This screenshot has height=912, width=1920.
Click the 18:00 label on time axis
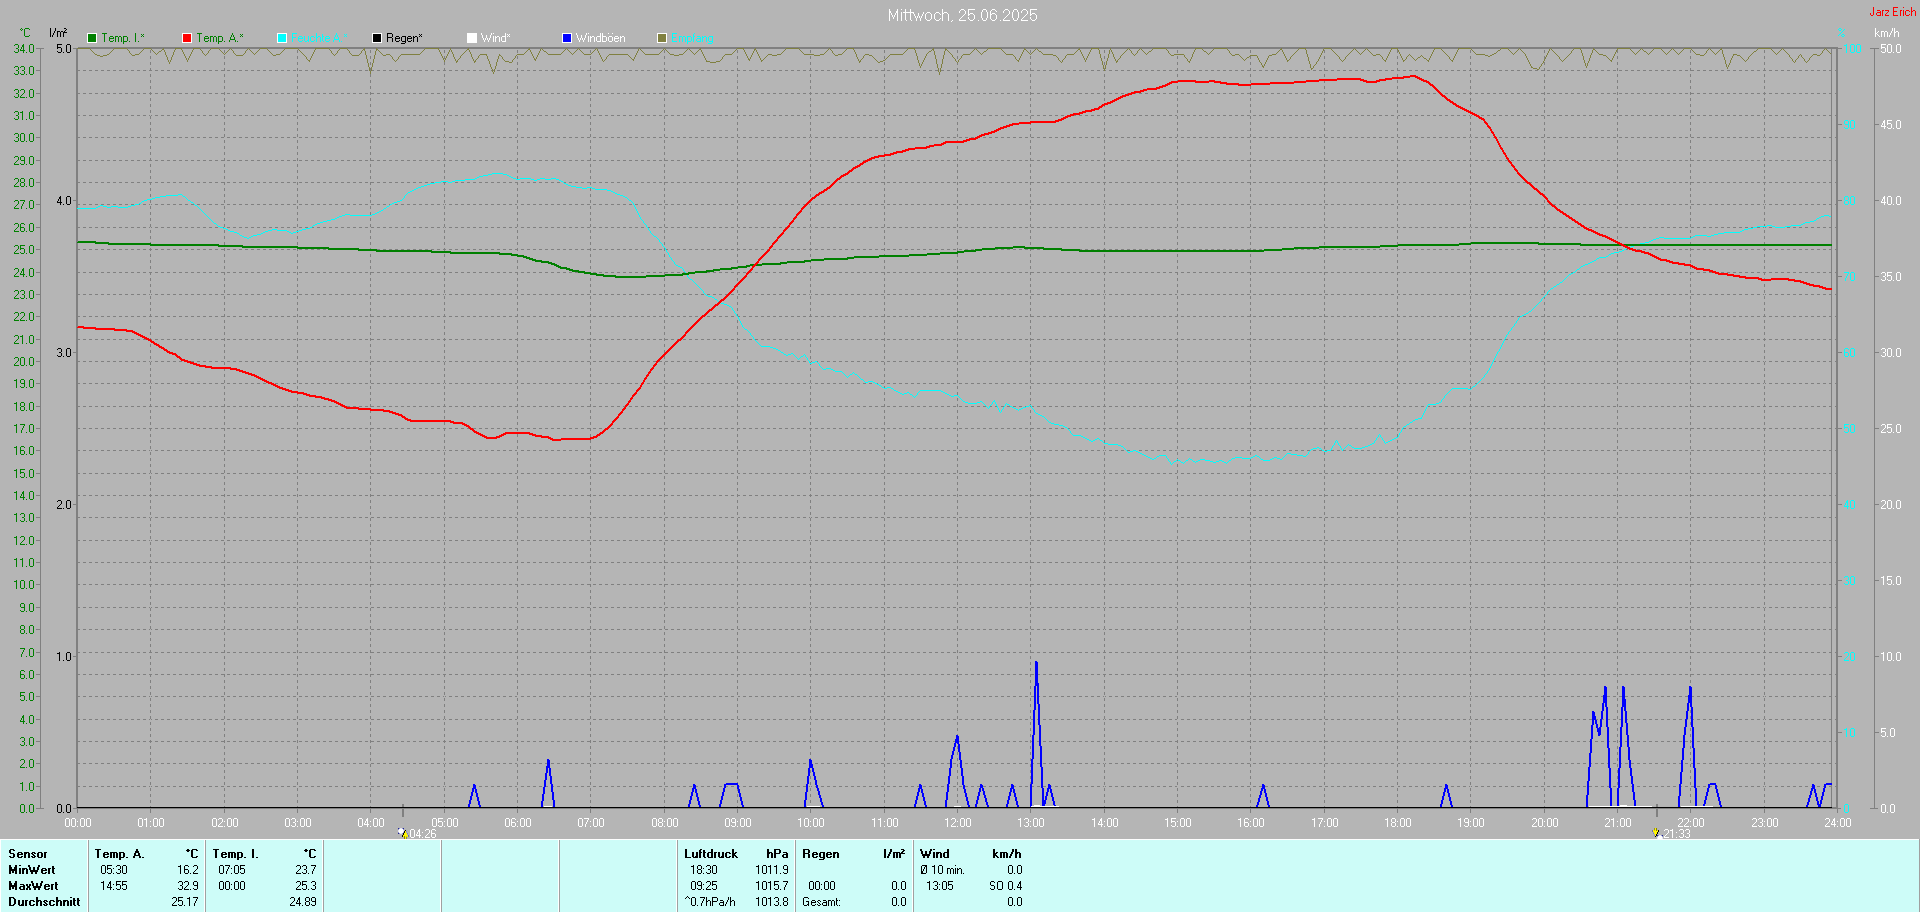pos(1397,823)
